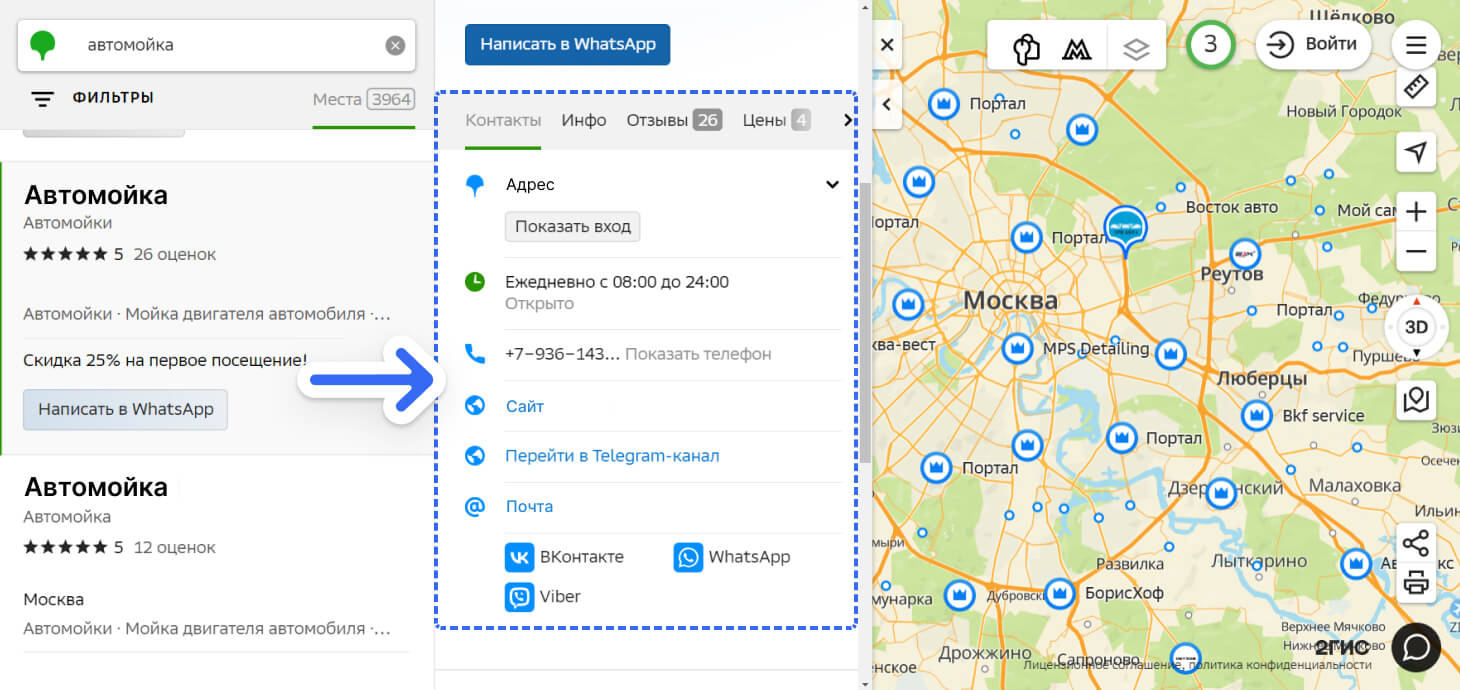The width and height of the screenshot is (1460, 690).
Task: Expand the Адрес section chevron
Action: click(x=832, y=184)
